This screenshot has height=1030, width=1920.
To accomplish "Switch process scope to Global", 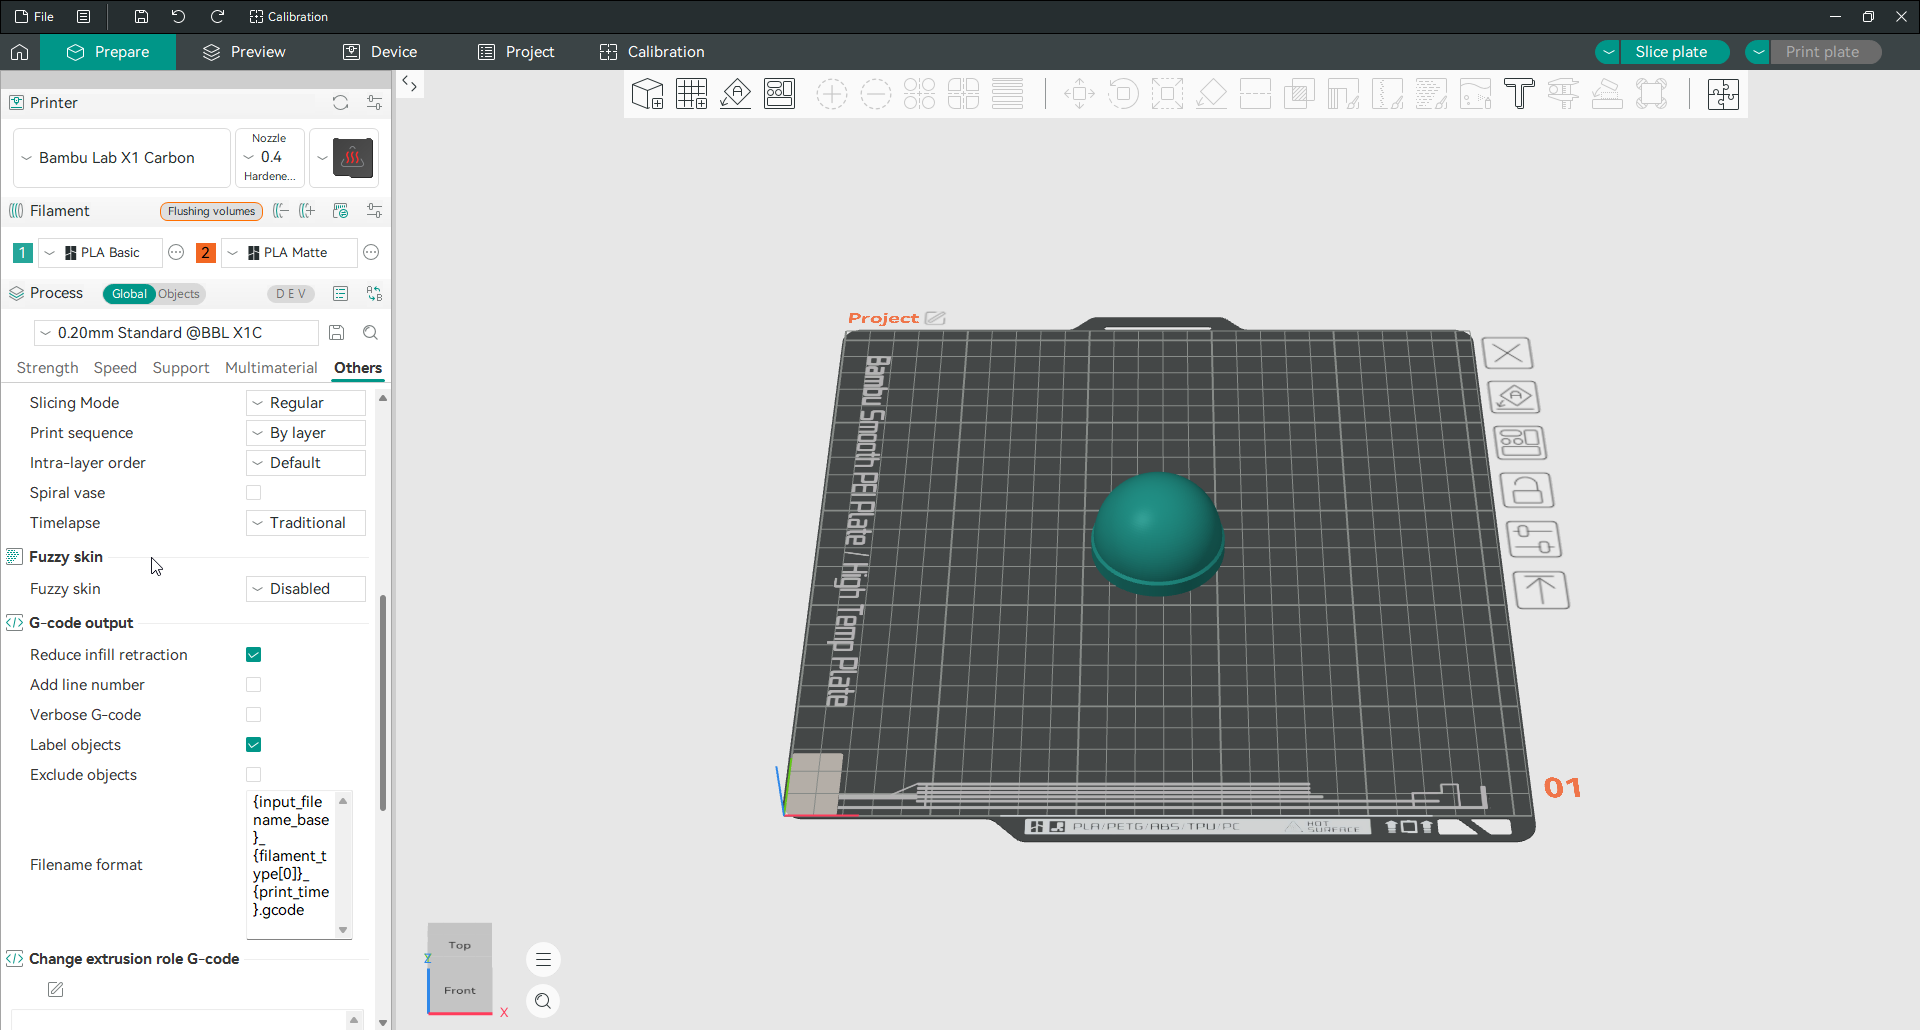I will click(x=129, y=294).
